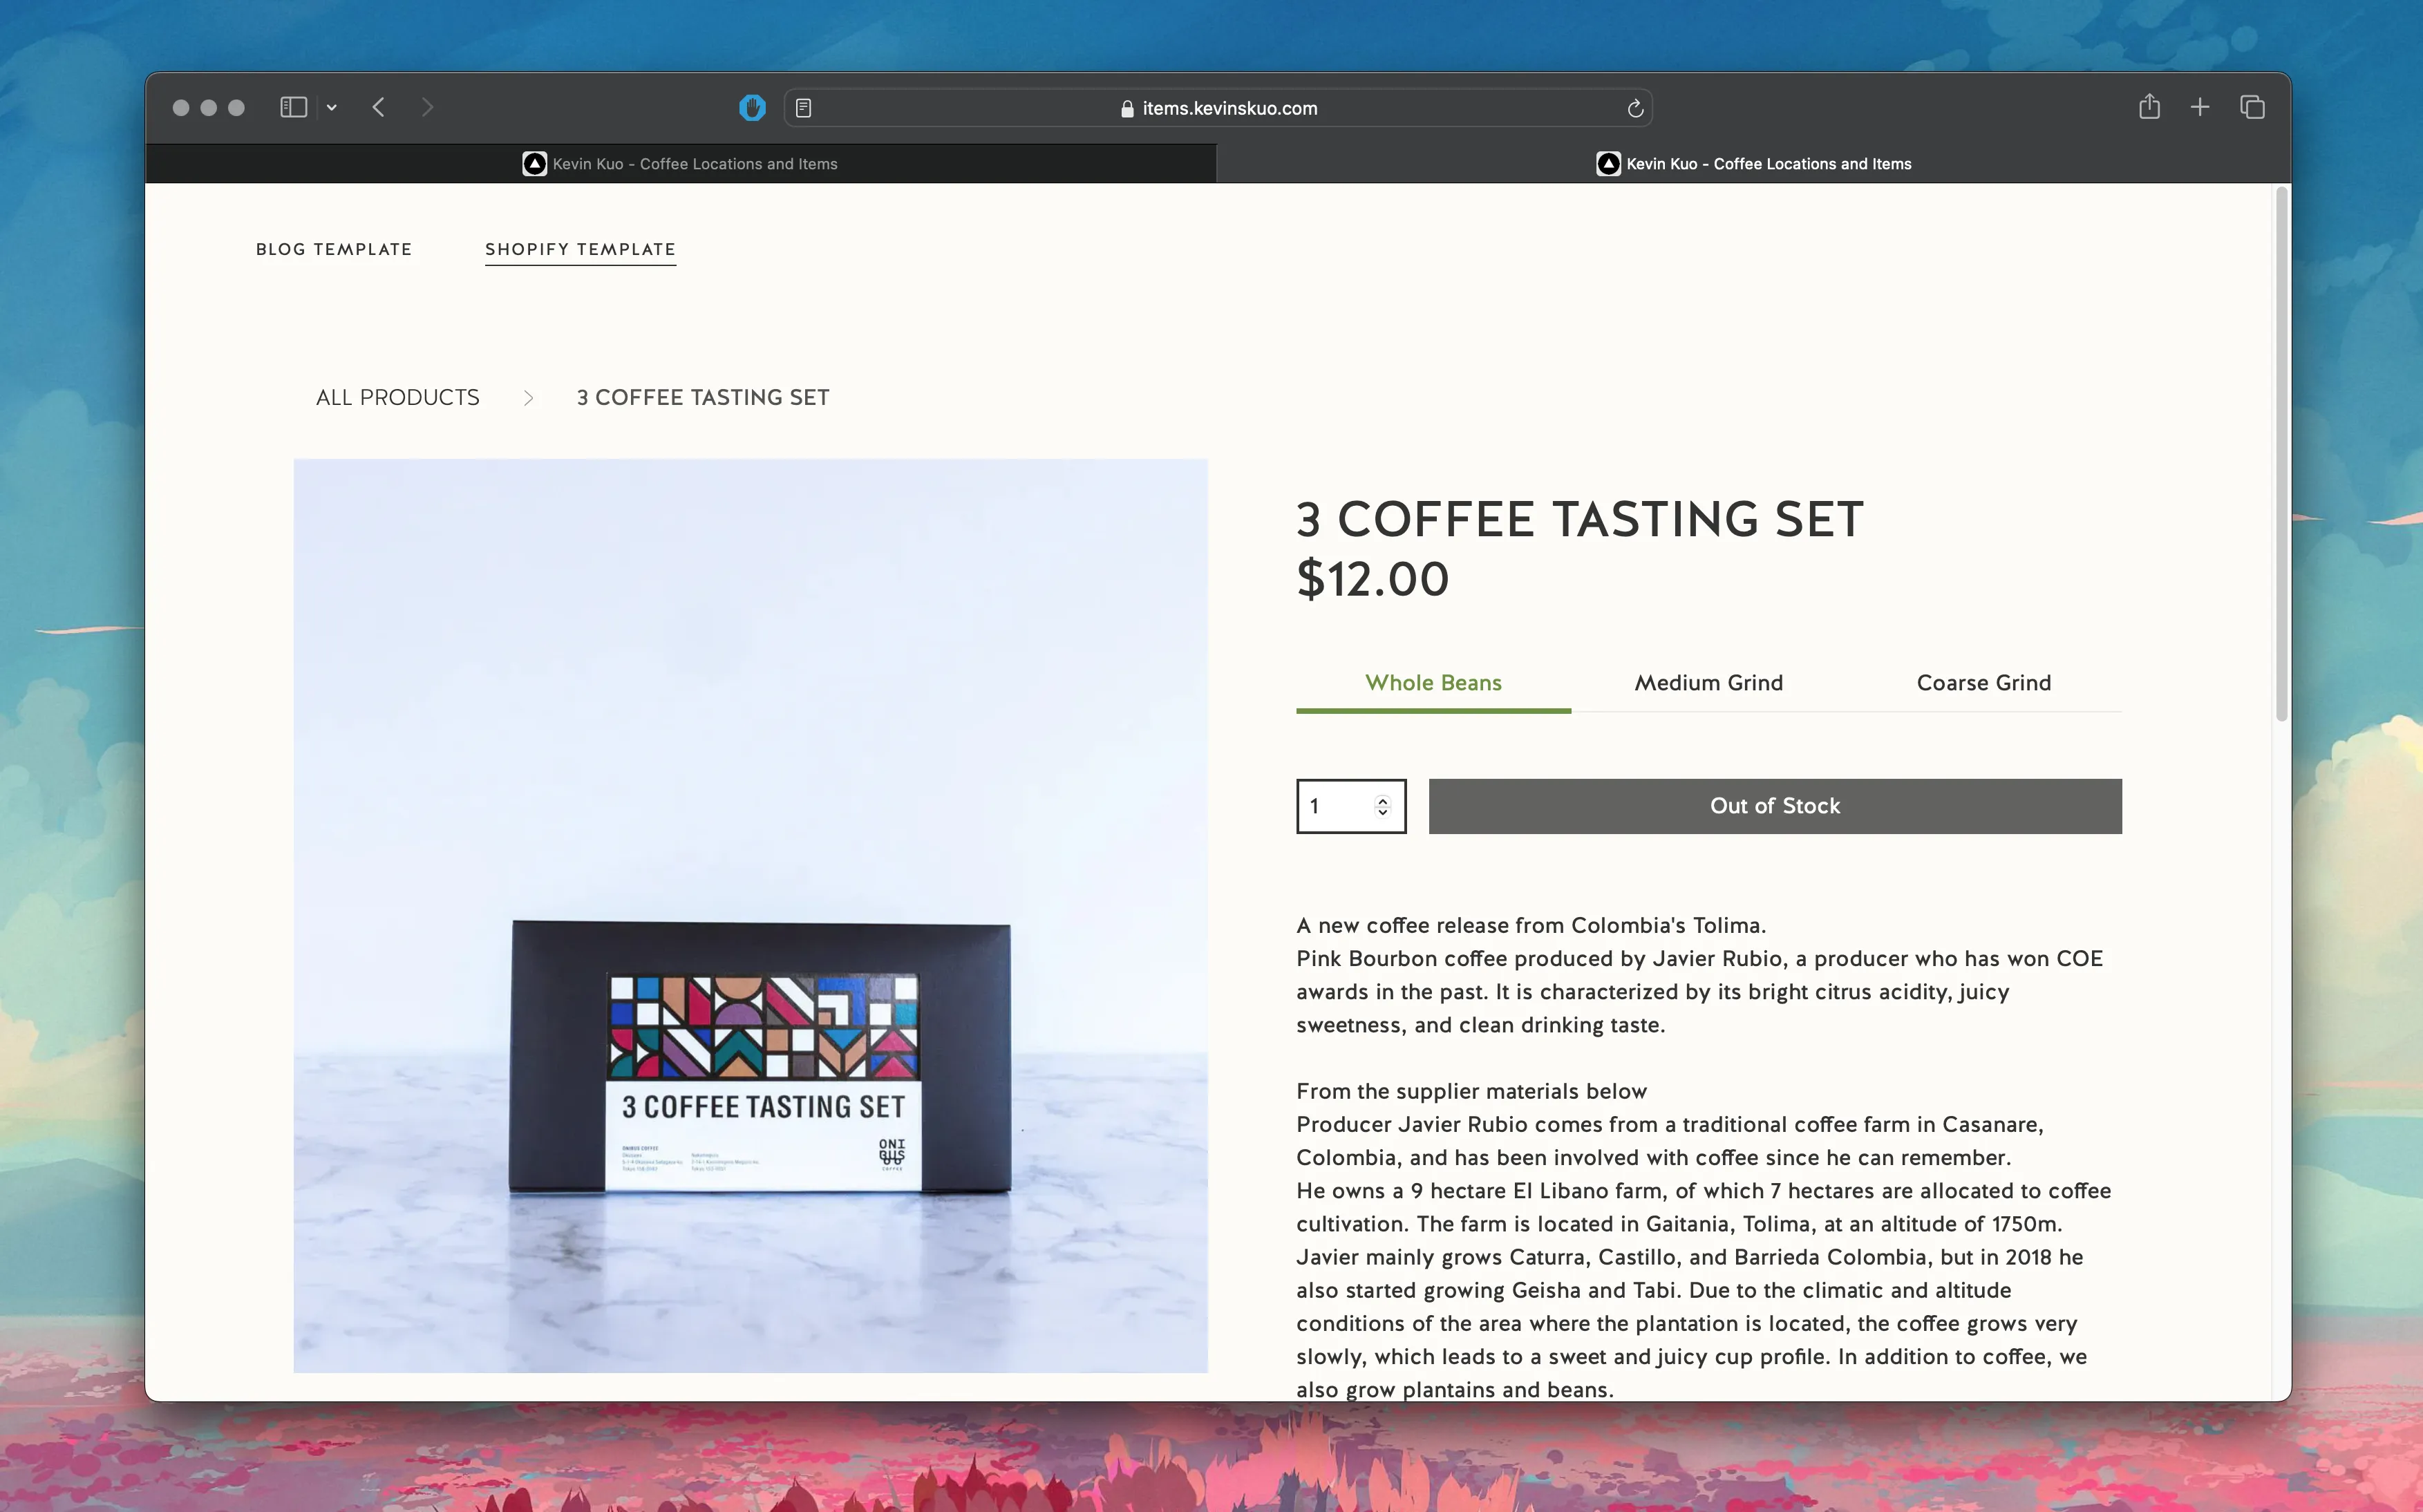Image resolution: width=2423 pixels, height=1512 pixels.
Task: Open the BLOG TEMPLATE tab
Action: point(334,247)
